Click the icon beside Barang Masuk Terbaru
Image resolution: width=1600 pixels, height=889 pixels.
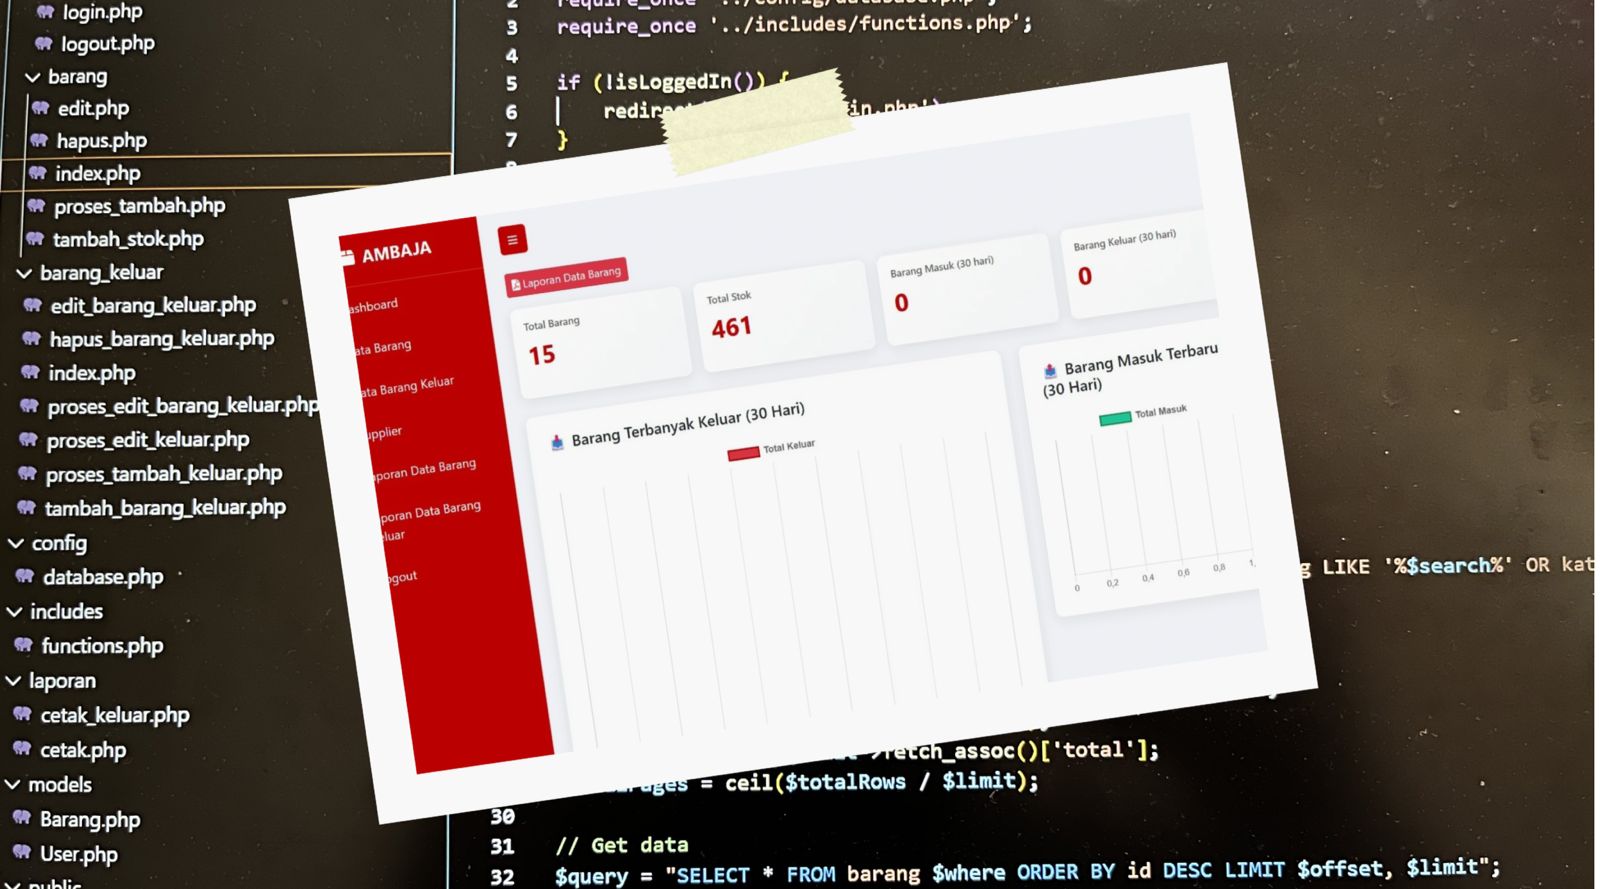coord(1050,371)
